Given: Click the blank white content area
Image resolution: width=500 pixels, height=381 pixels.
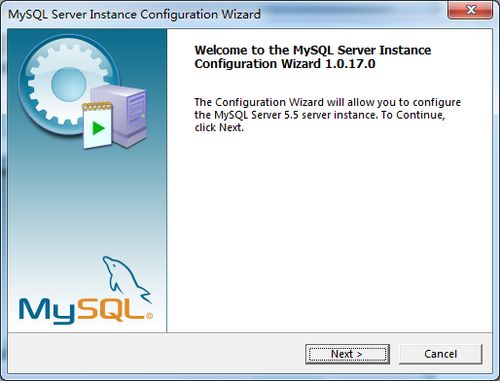Looking at the screenshot, I should tap(329, 233).
